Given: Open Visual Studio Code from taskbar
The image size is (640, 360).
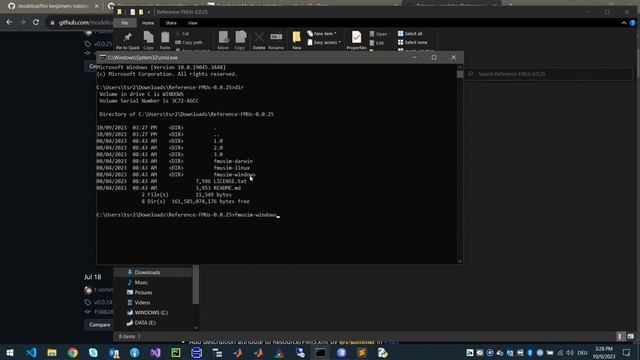Looking at the screenshot, I should [x=31, y=353].
